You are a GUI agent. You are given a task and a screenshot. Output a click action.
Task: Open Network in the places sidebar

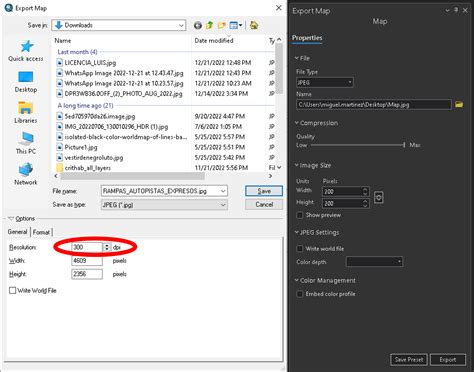point(26,174)
